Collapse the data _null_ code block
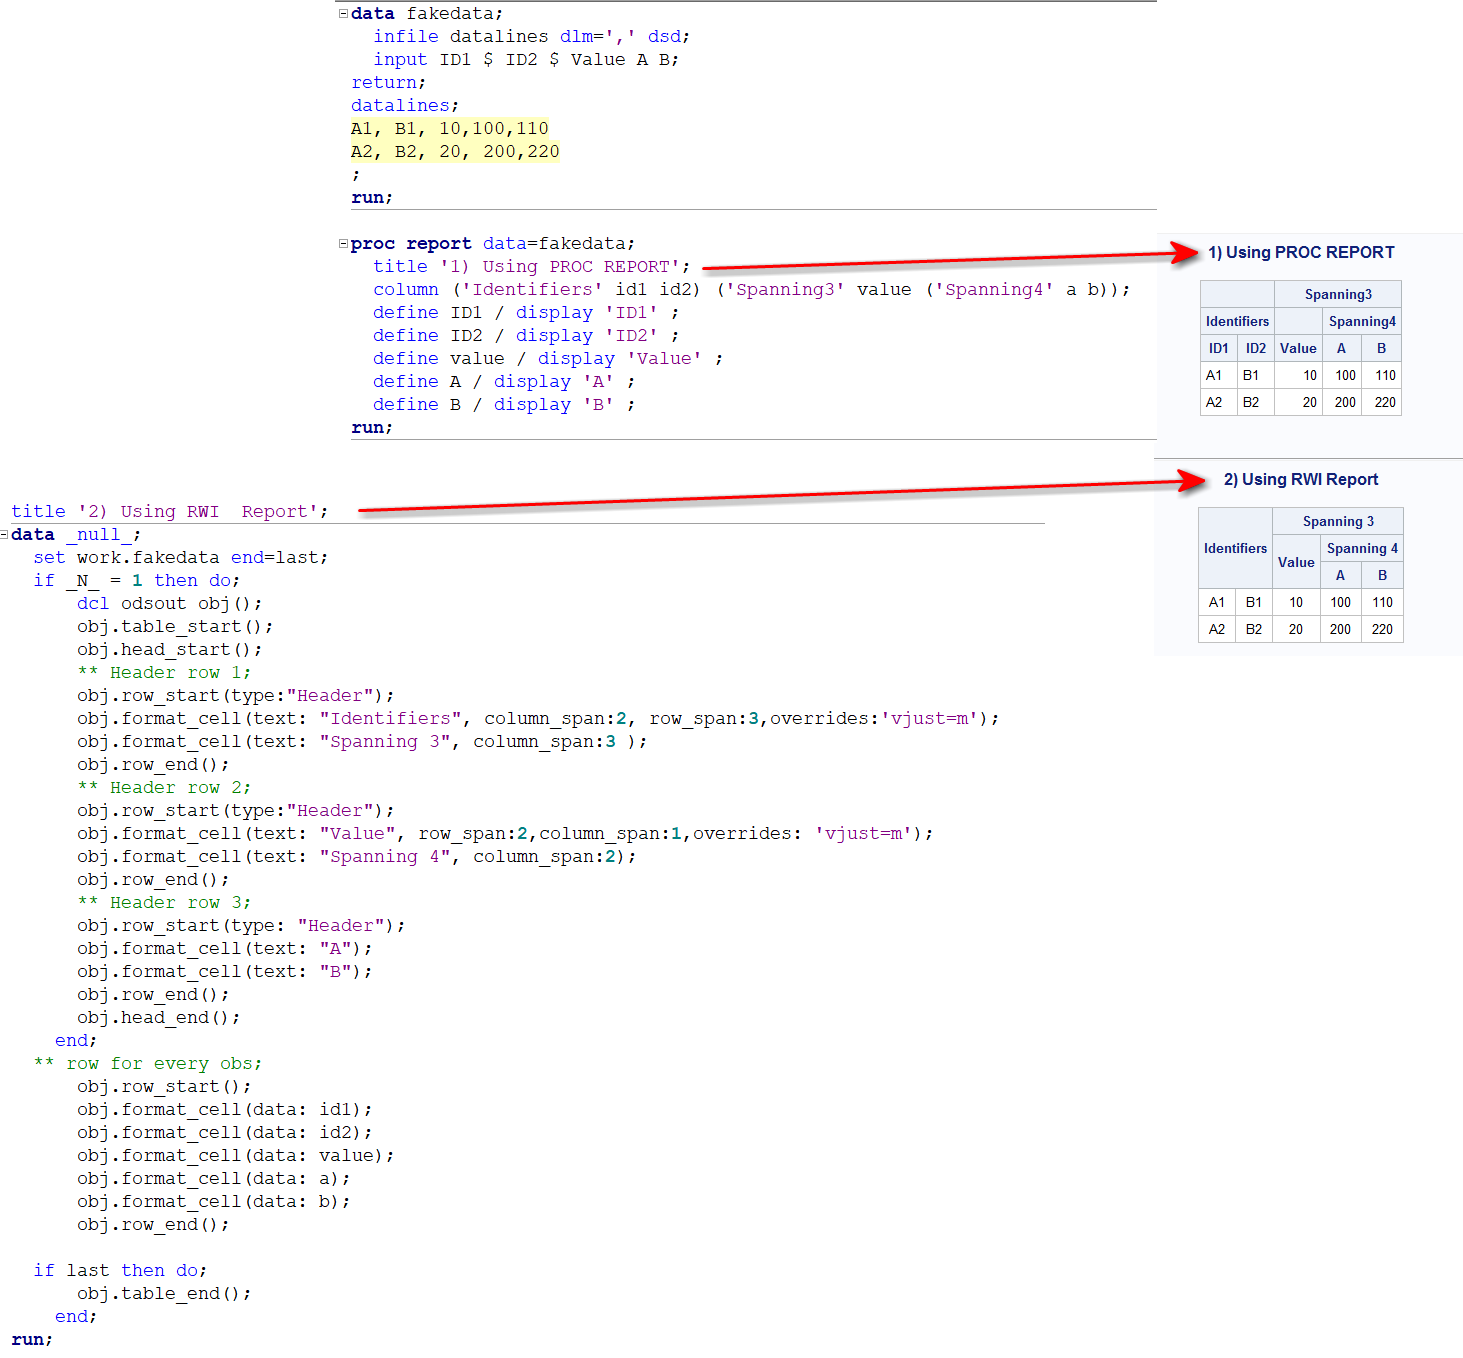Screen dimensions: 1463x1358 [x=5, y=534]
